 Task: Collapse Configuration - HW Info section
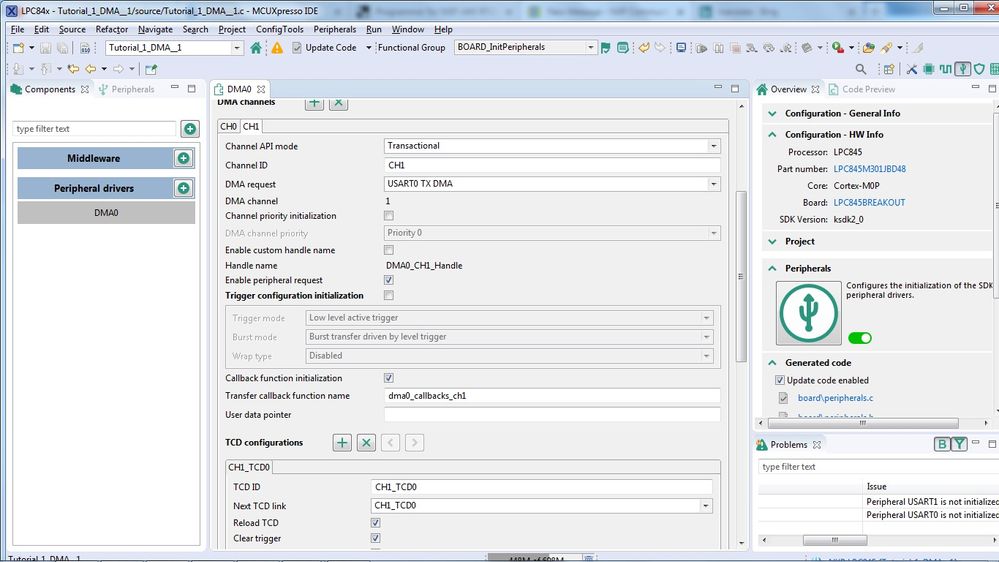pos(772,134)
